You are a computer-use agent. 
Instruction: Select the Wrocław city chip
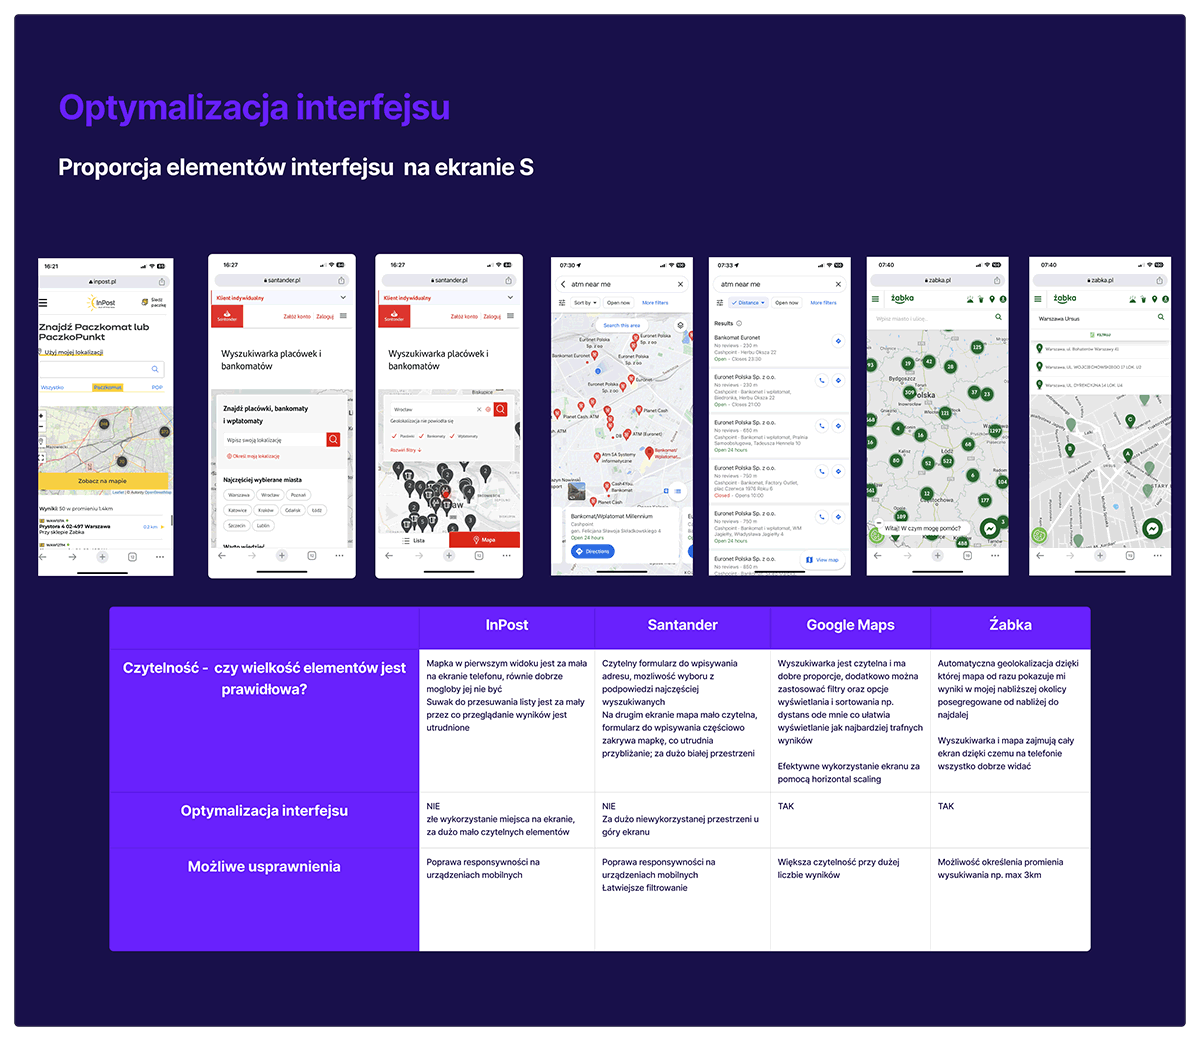click(x=270, y=495)
